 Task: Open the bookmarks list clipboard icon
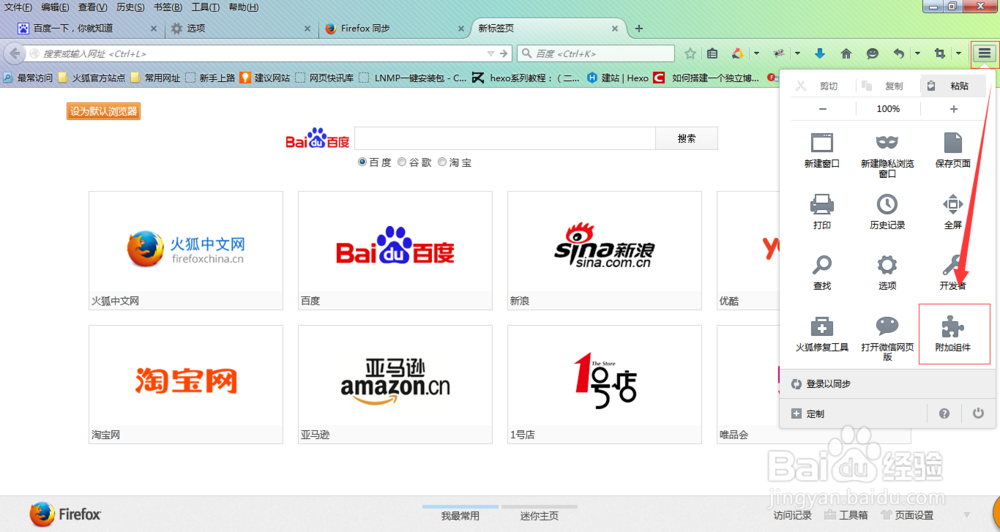(x=712, y=54)
